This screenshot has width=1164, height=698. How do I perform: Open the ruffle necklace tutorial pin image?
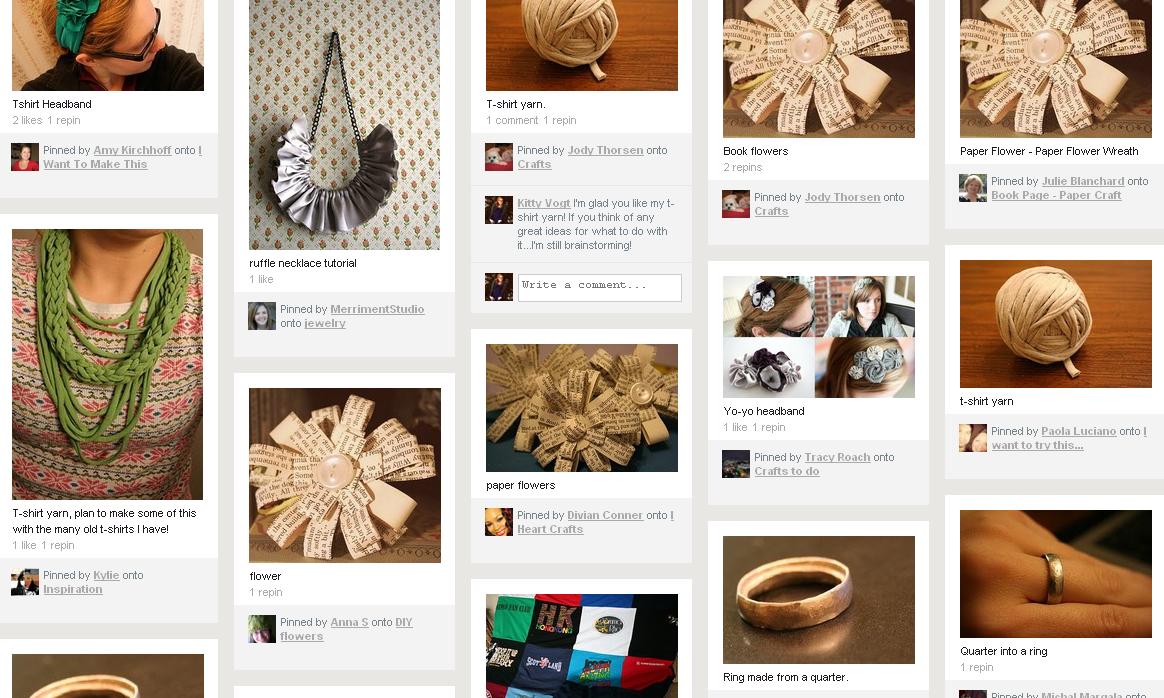coord(344,125)
